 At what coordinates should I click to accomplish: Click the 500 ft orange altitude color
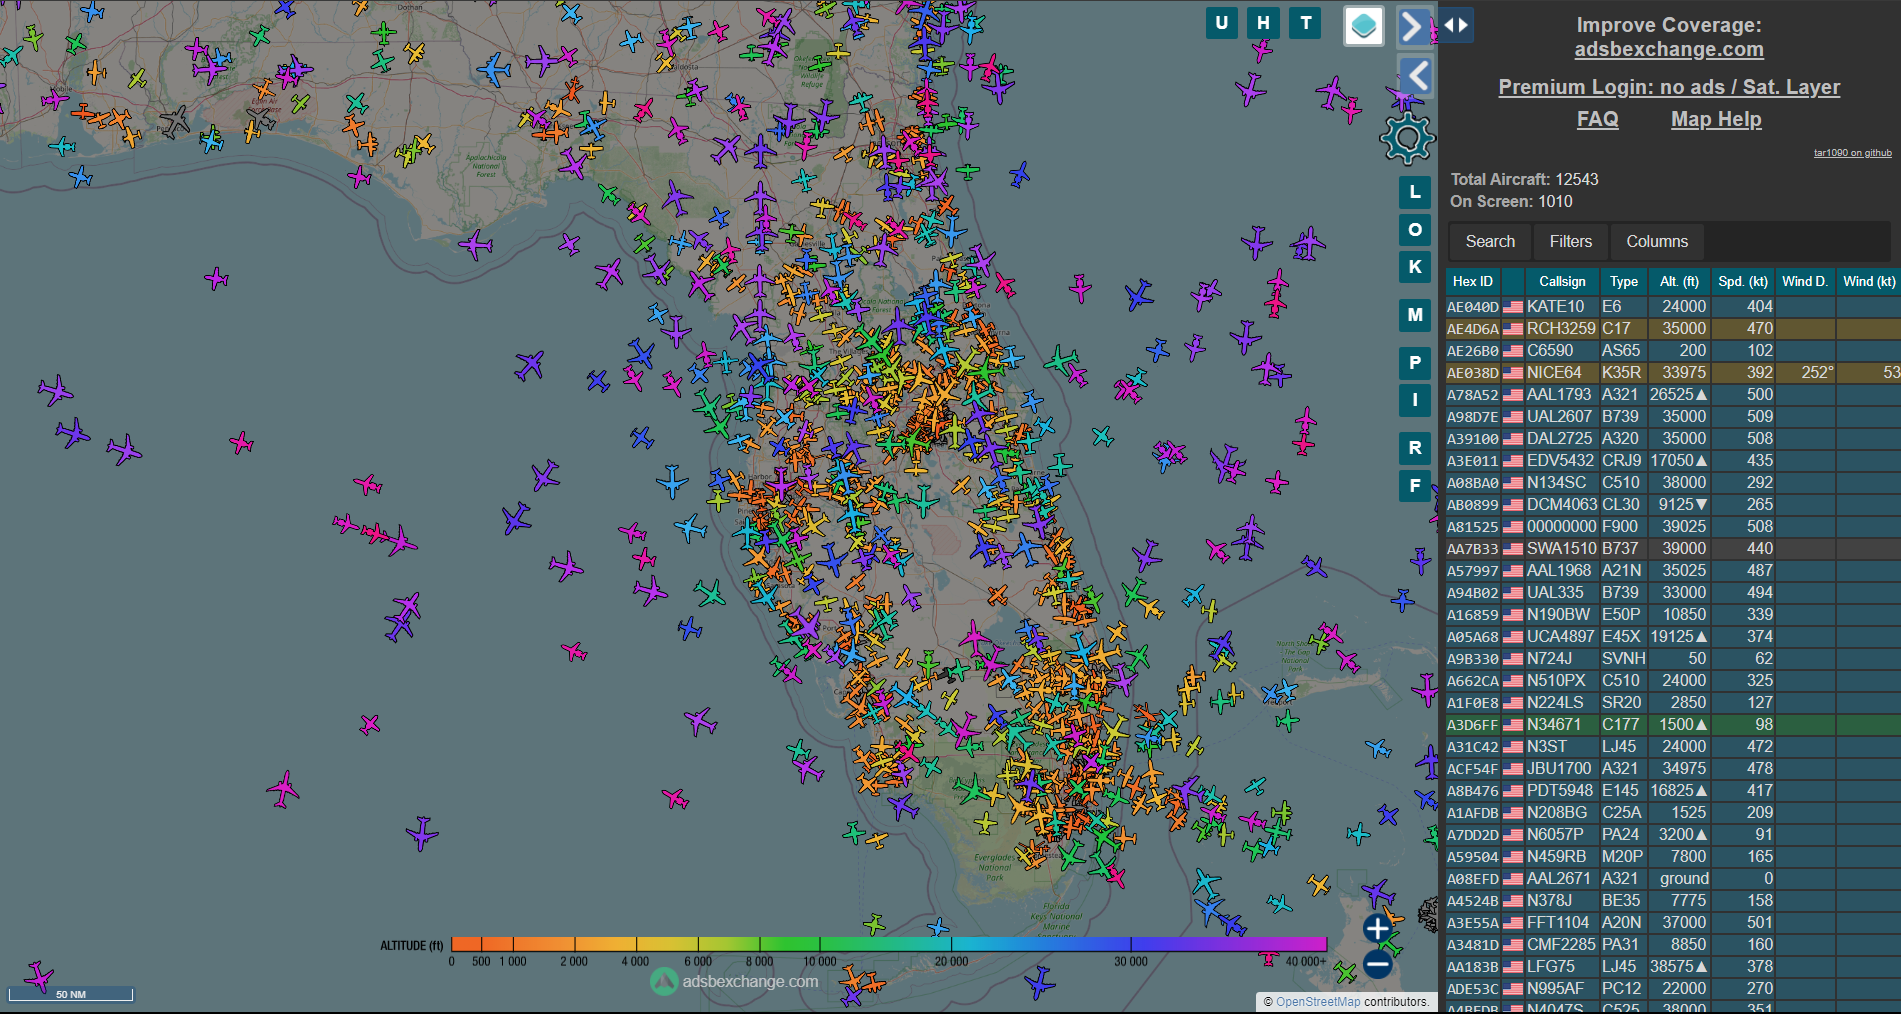(x=482, y=944)
